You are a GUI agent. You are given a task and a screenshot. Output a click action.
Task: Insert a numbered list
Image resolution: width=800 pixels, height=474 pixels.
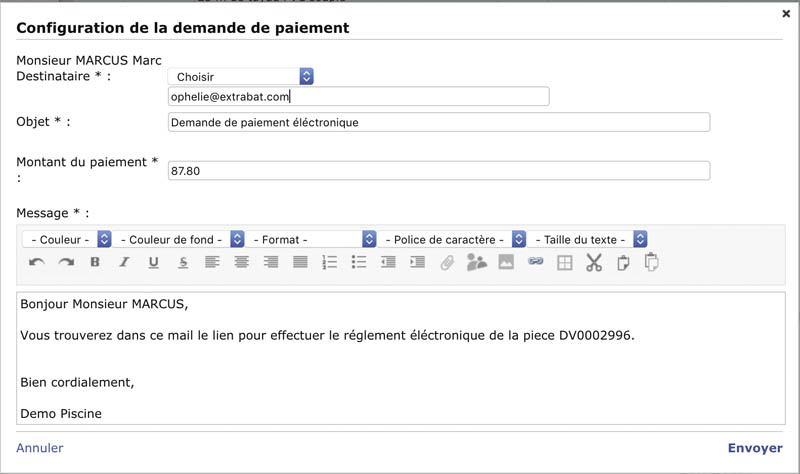pos(329,263)
